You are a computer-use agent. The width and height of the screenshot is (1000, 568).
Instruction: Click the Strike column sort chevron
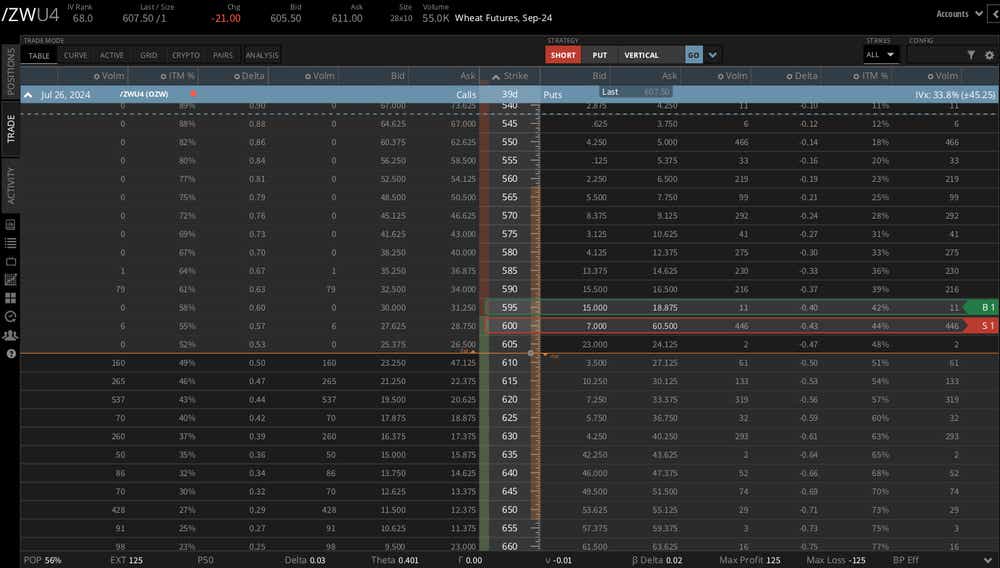[496, 76]
